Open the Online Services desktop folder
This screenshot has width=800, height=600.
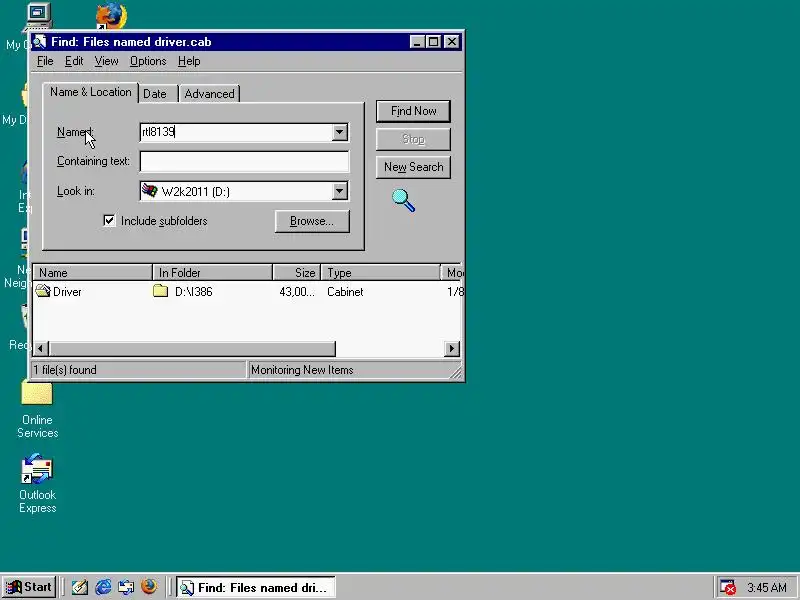37,393
